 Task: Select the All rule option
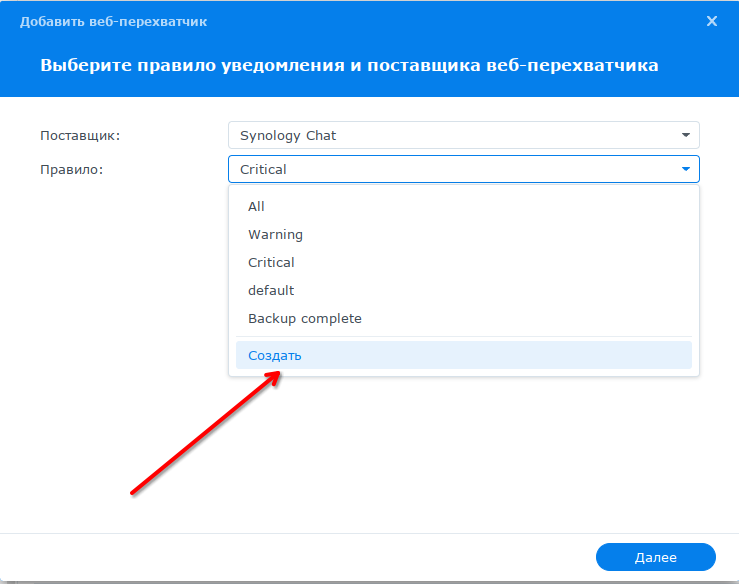(464, 206)
